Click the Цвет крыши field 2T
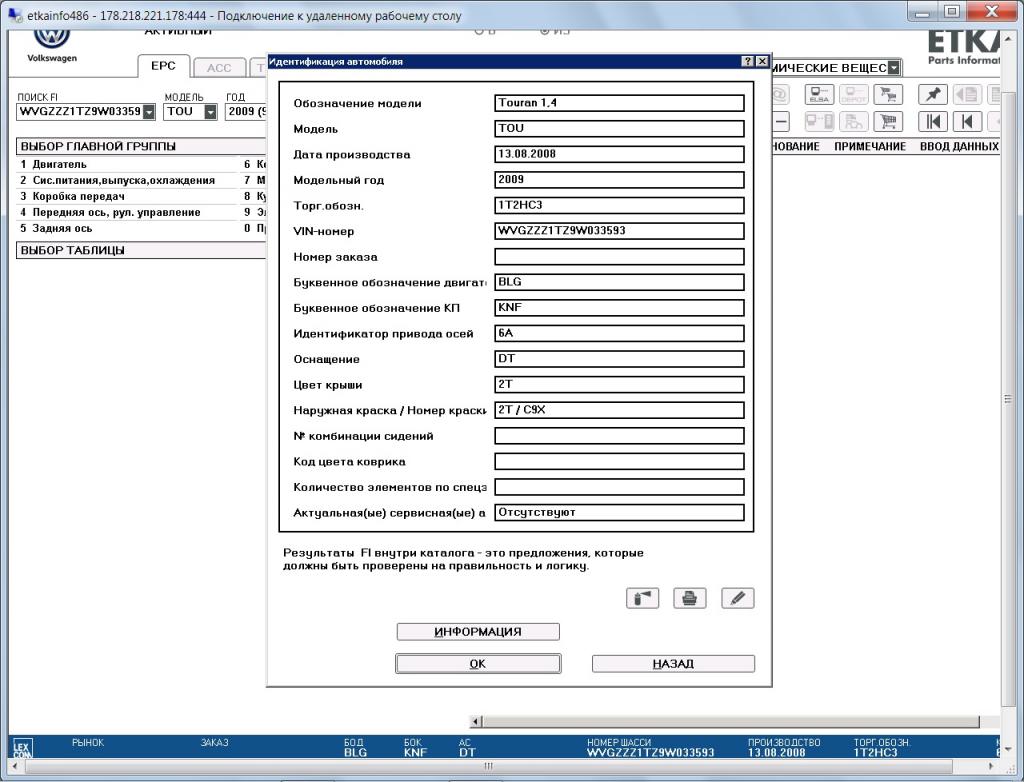 pos(619,384)
